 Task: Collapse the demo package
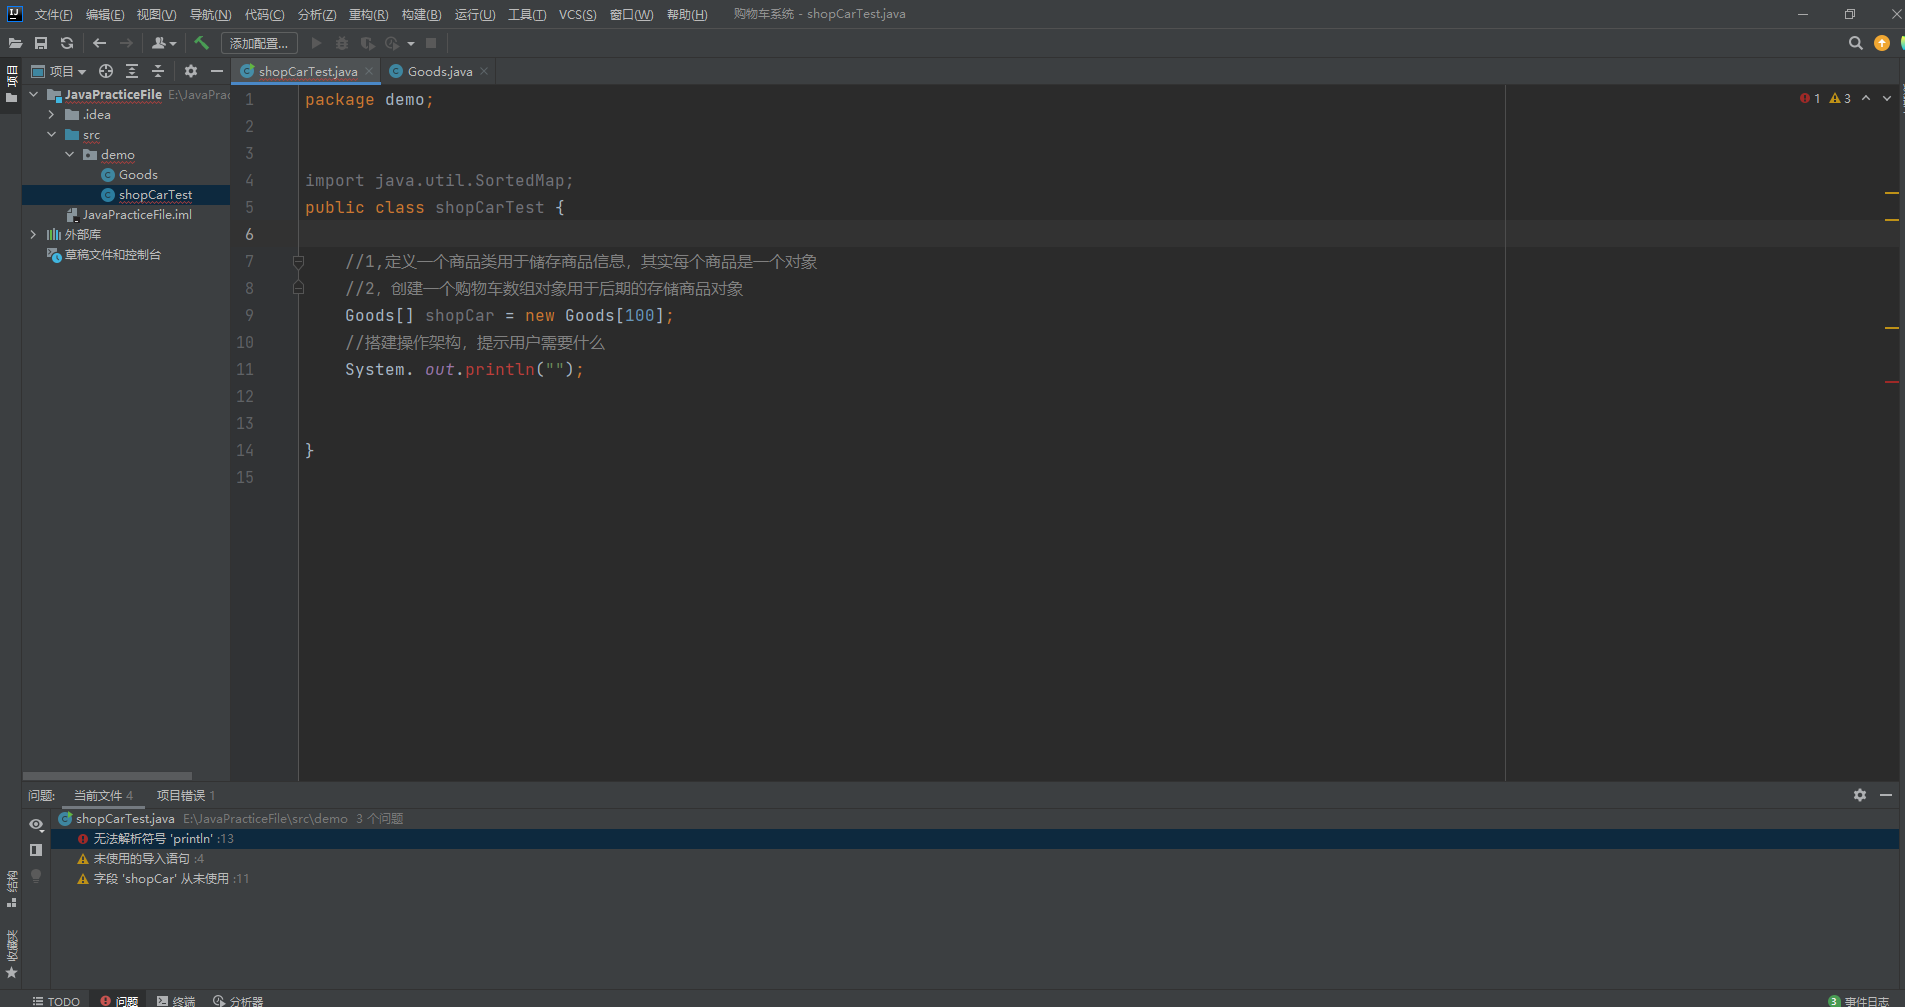tap(70, 155)
